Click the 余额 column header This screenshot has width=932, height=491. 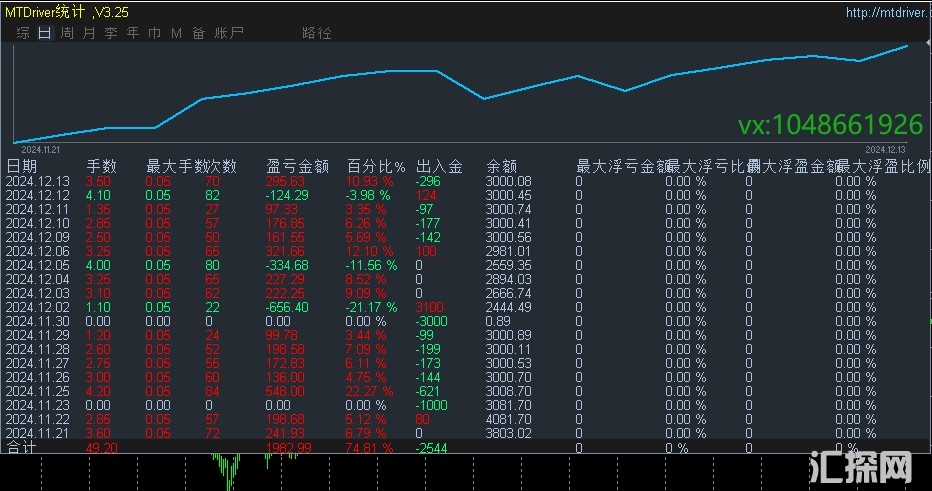pyautogui.click(x=501, y=166)
